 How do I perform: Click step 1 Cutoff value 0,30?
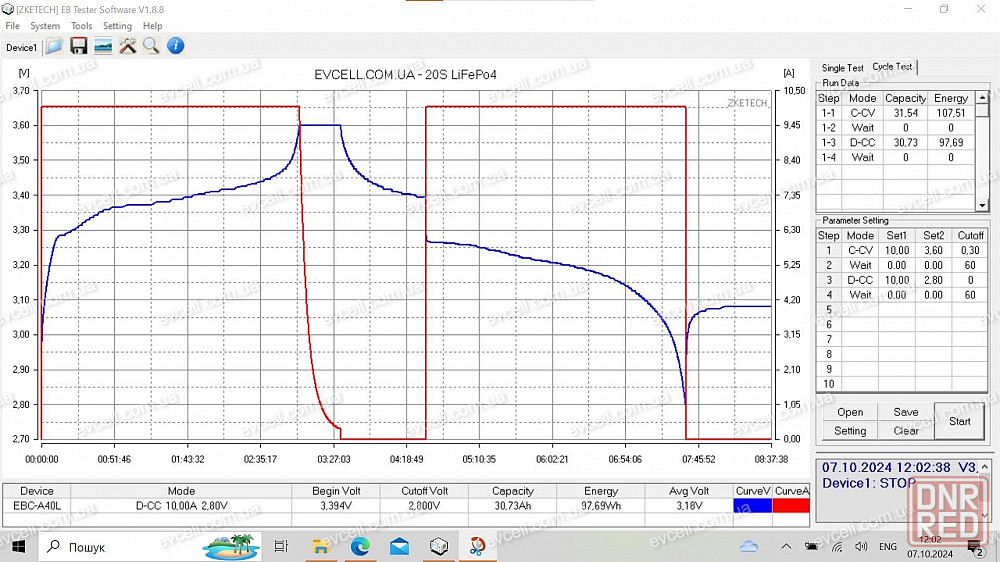[971, 250]
